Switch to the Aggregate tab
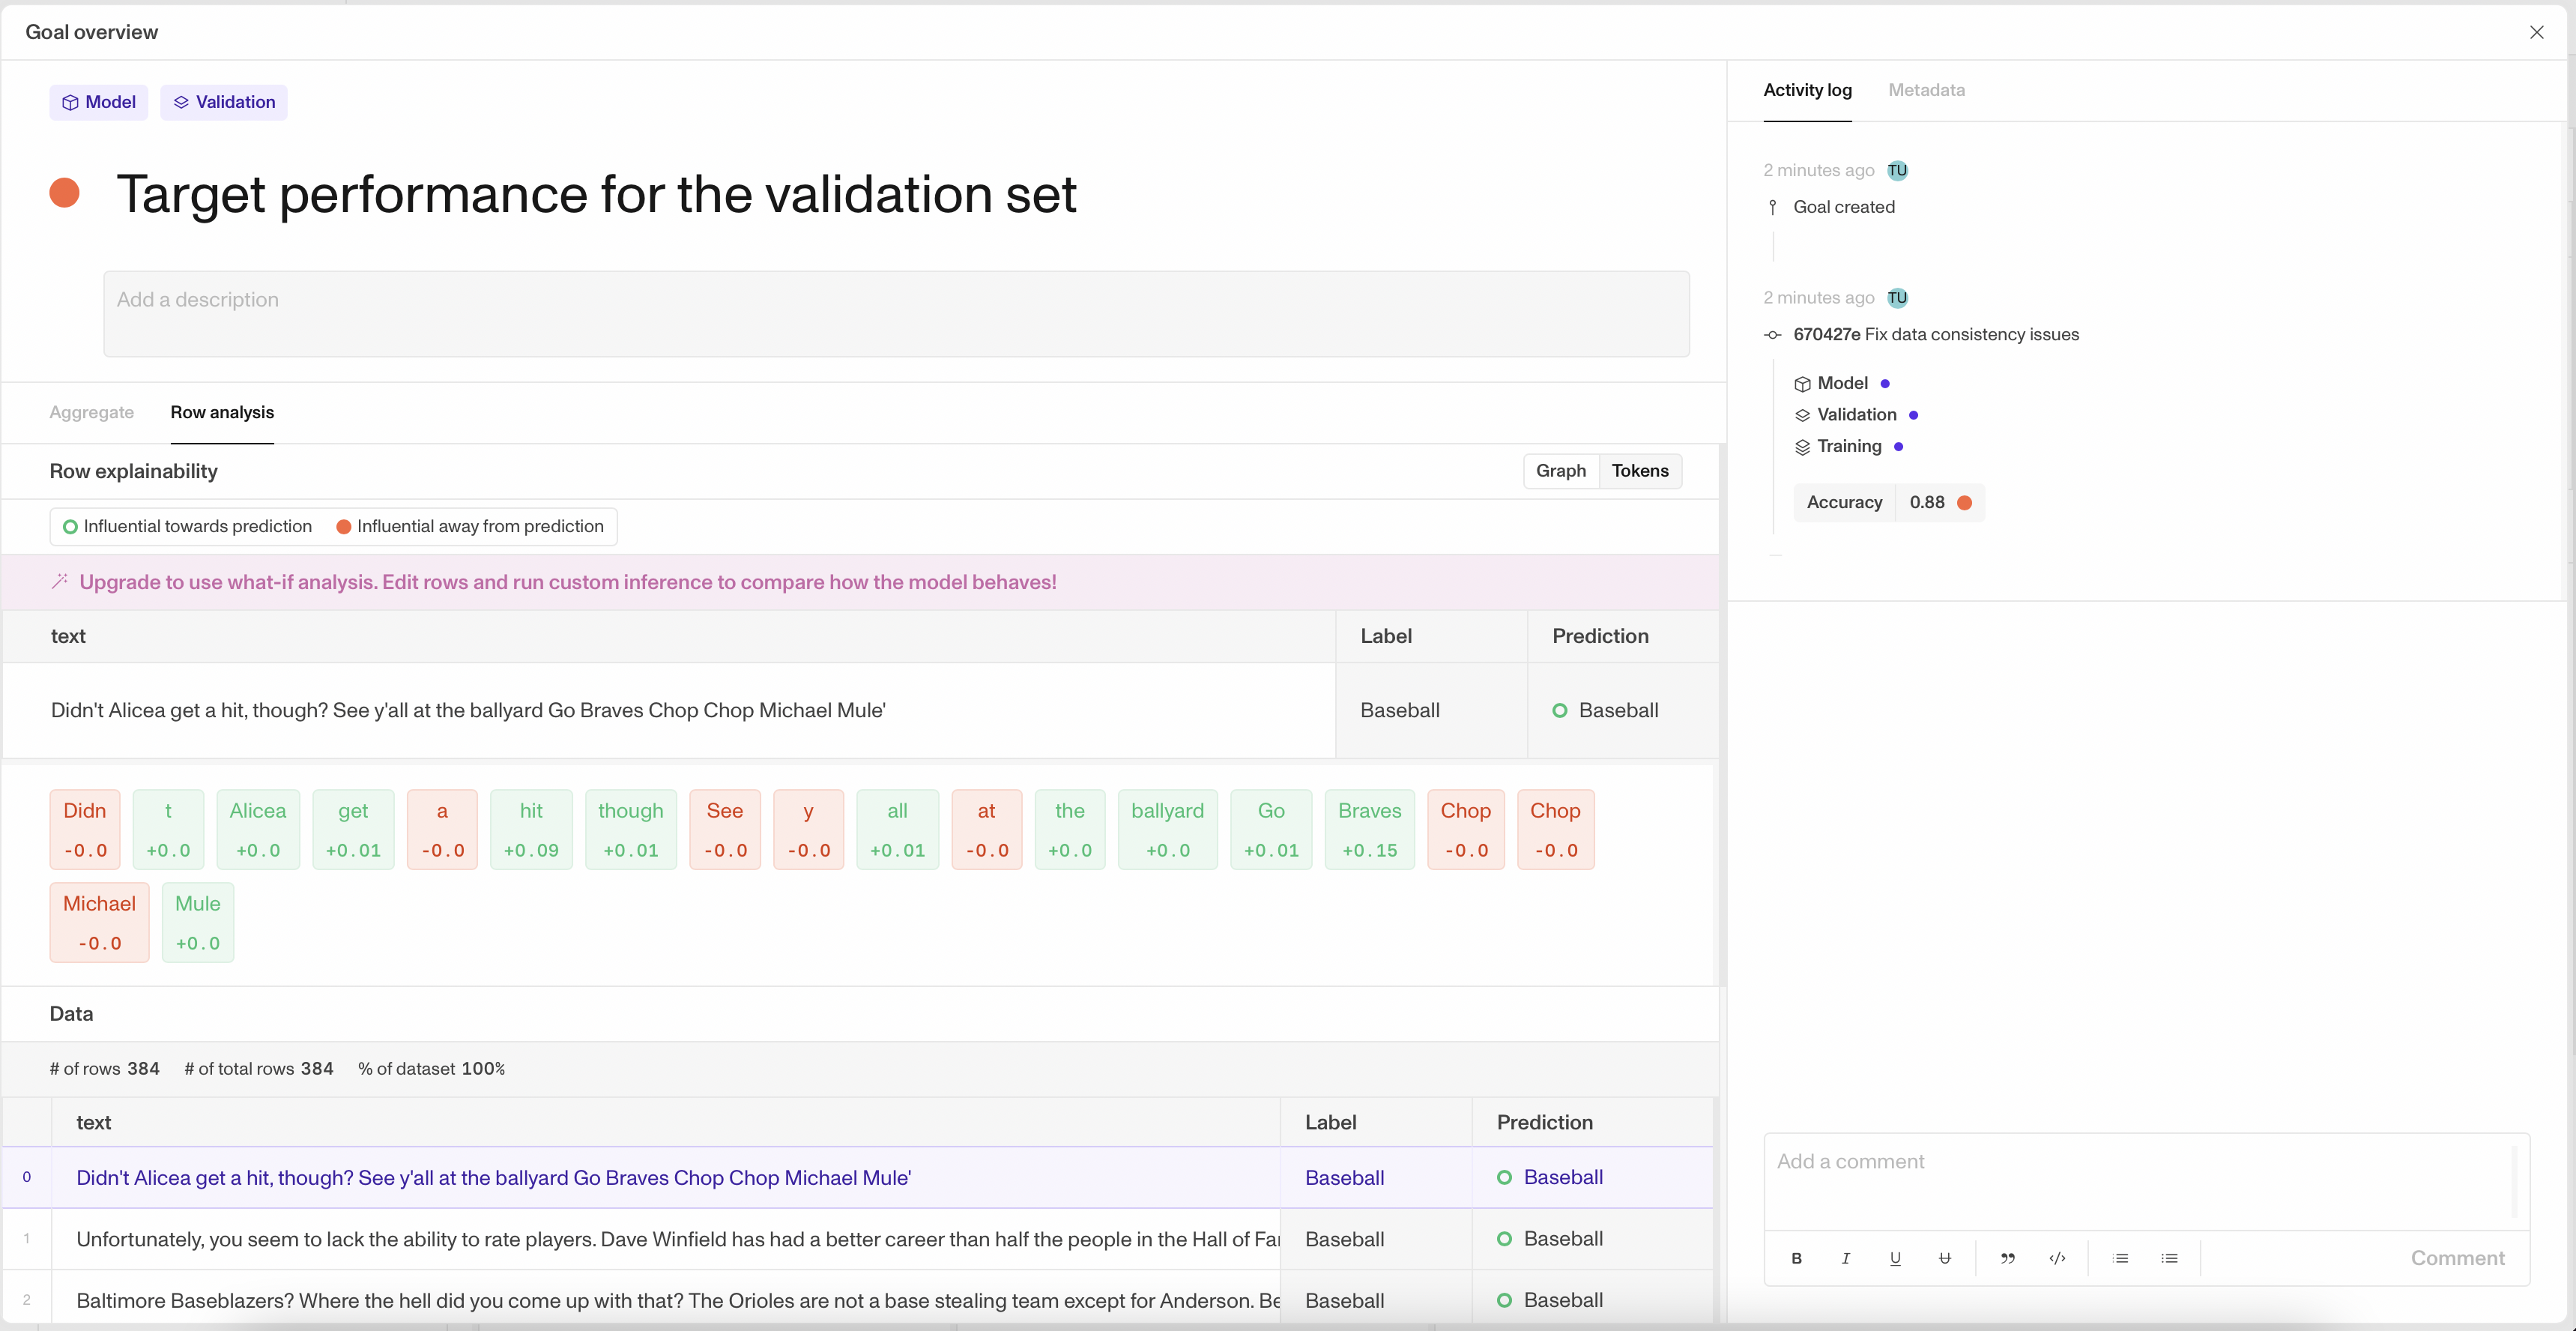This screenshot has height=1331, width=2576. (x=91, y=412)
